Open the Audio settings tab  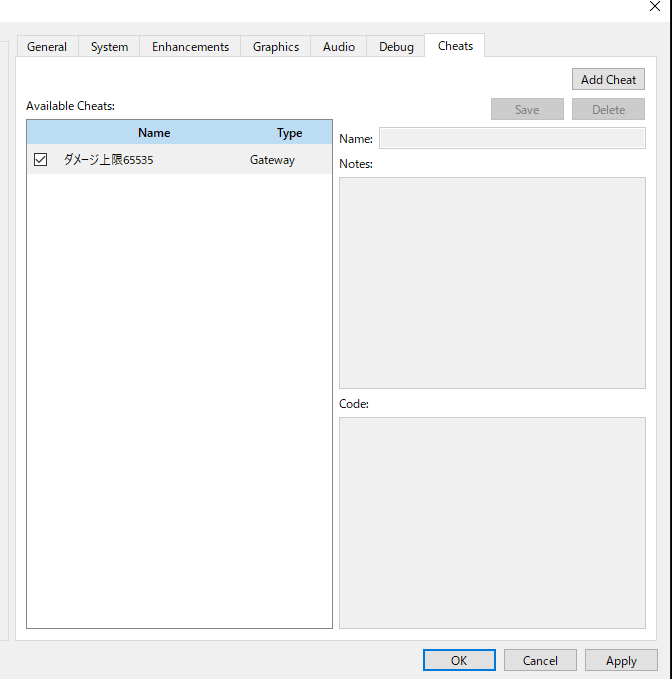point(339,47)
